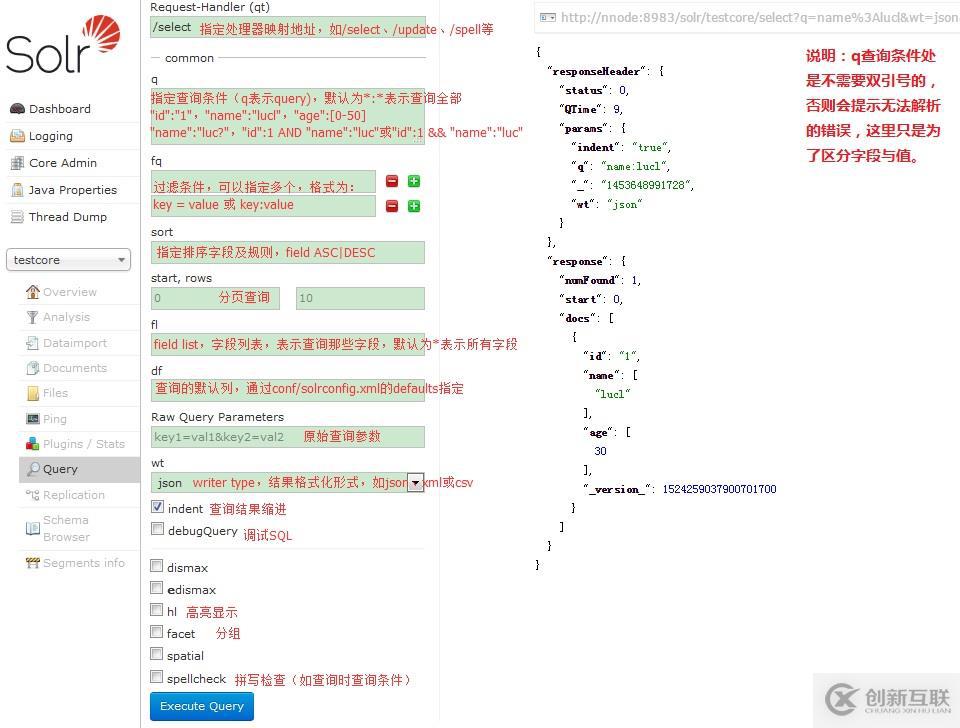Click the df default field input
960x728 pixels.
288,390
